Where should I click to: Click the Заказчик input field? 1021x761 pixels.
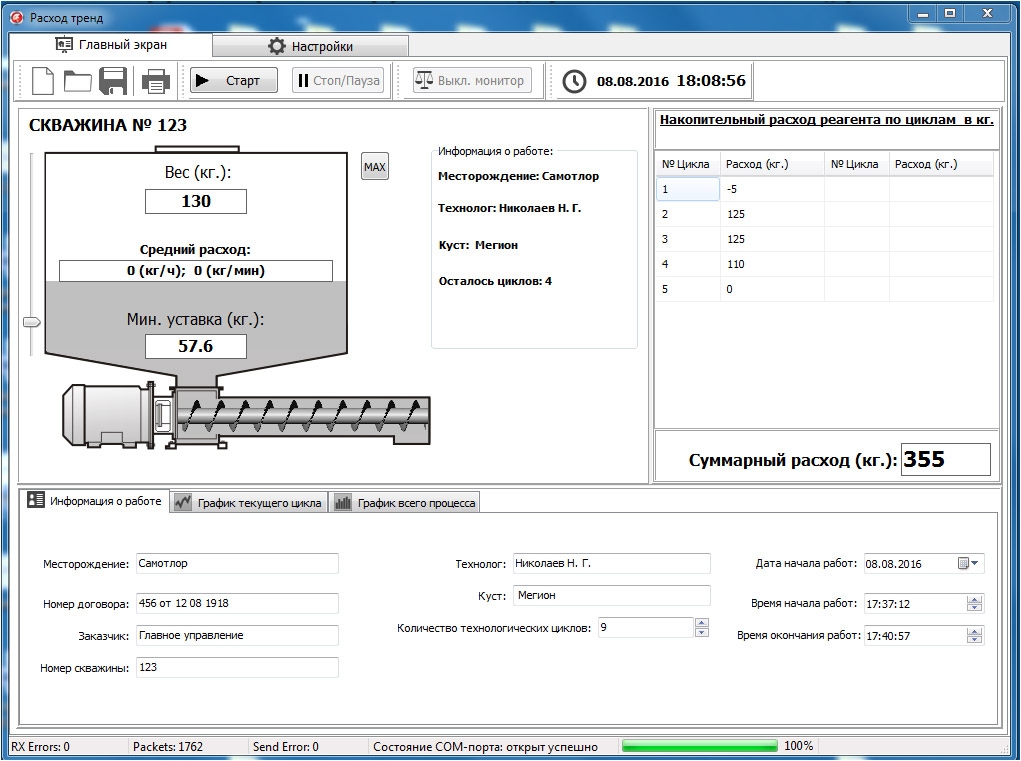pyautogui.click(x=237, y=635)
